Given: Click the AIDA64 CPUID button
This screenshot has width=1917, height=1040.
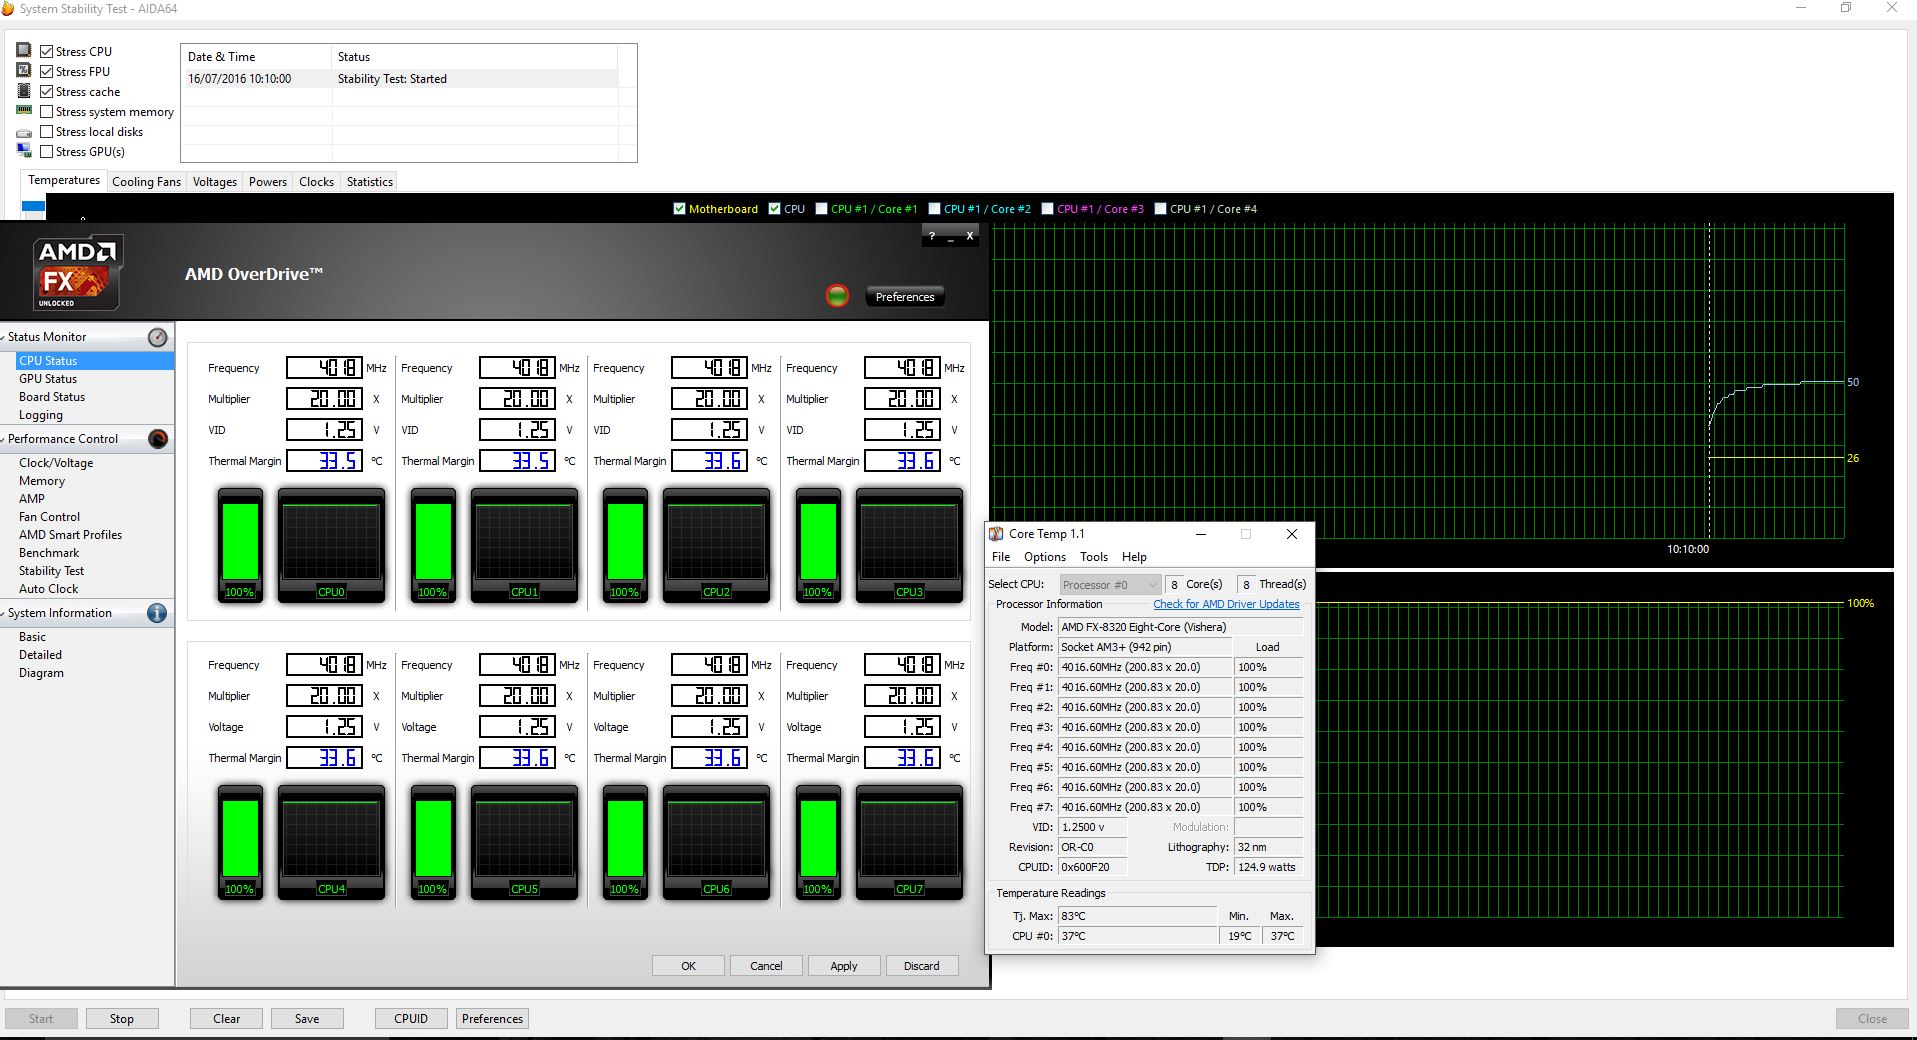Looking at the screenshot, I should click(x=411, y=1019).
